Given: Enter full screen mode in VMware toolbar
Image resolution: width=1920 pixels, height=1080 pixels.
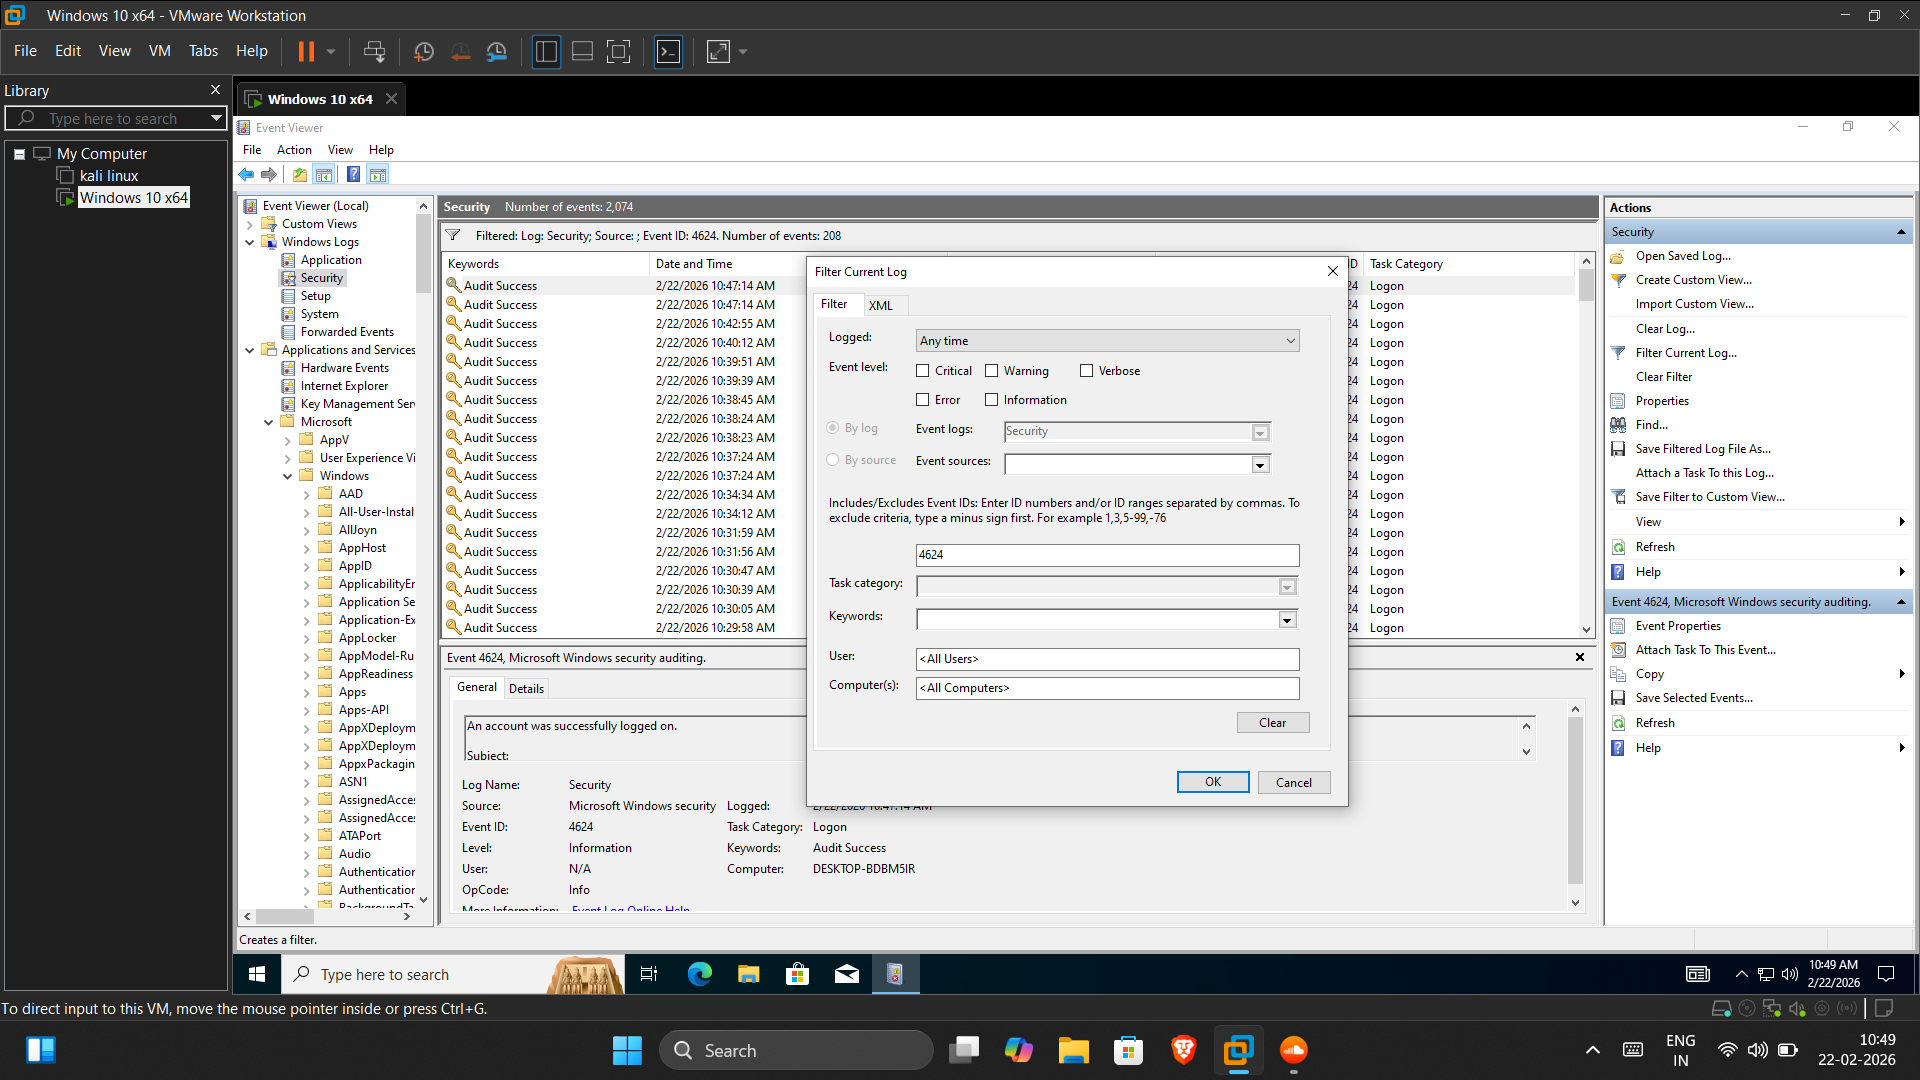Looking at the screenshot, I should [619, 51].
